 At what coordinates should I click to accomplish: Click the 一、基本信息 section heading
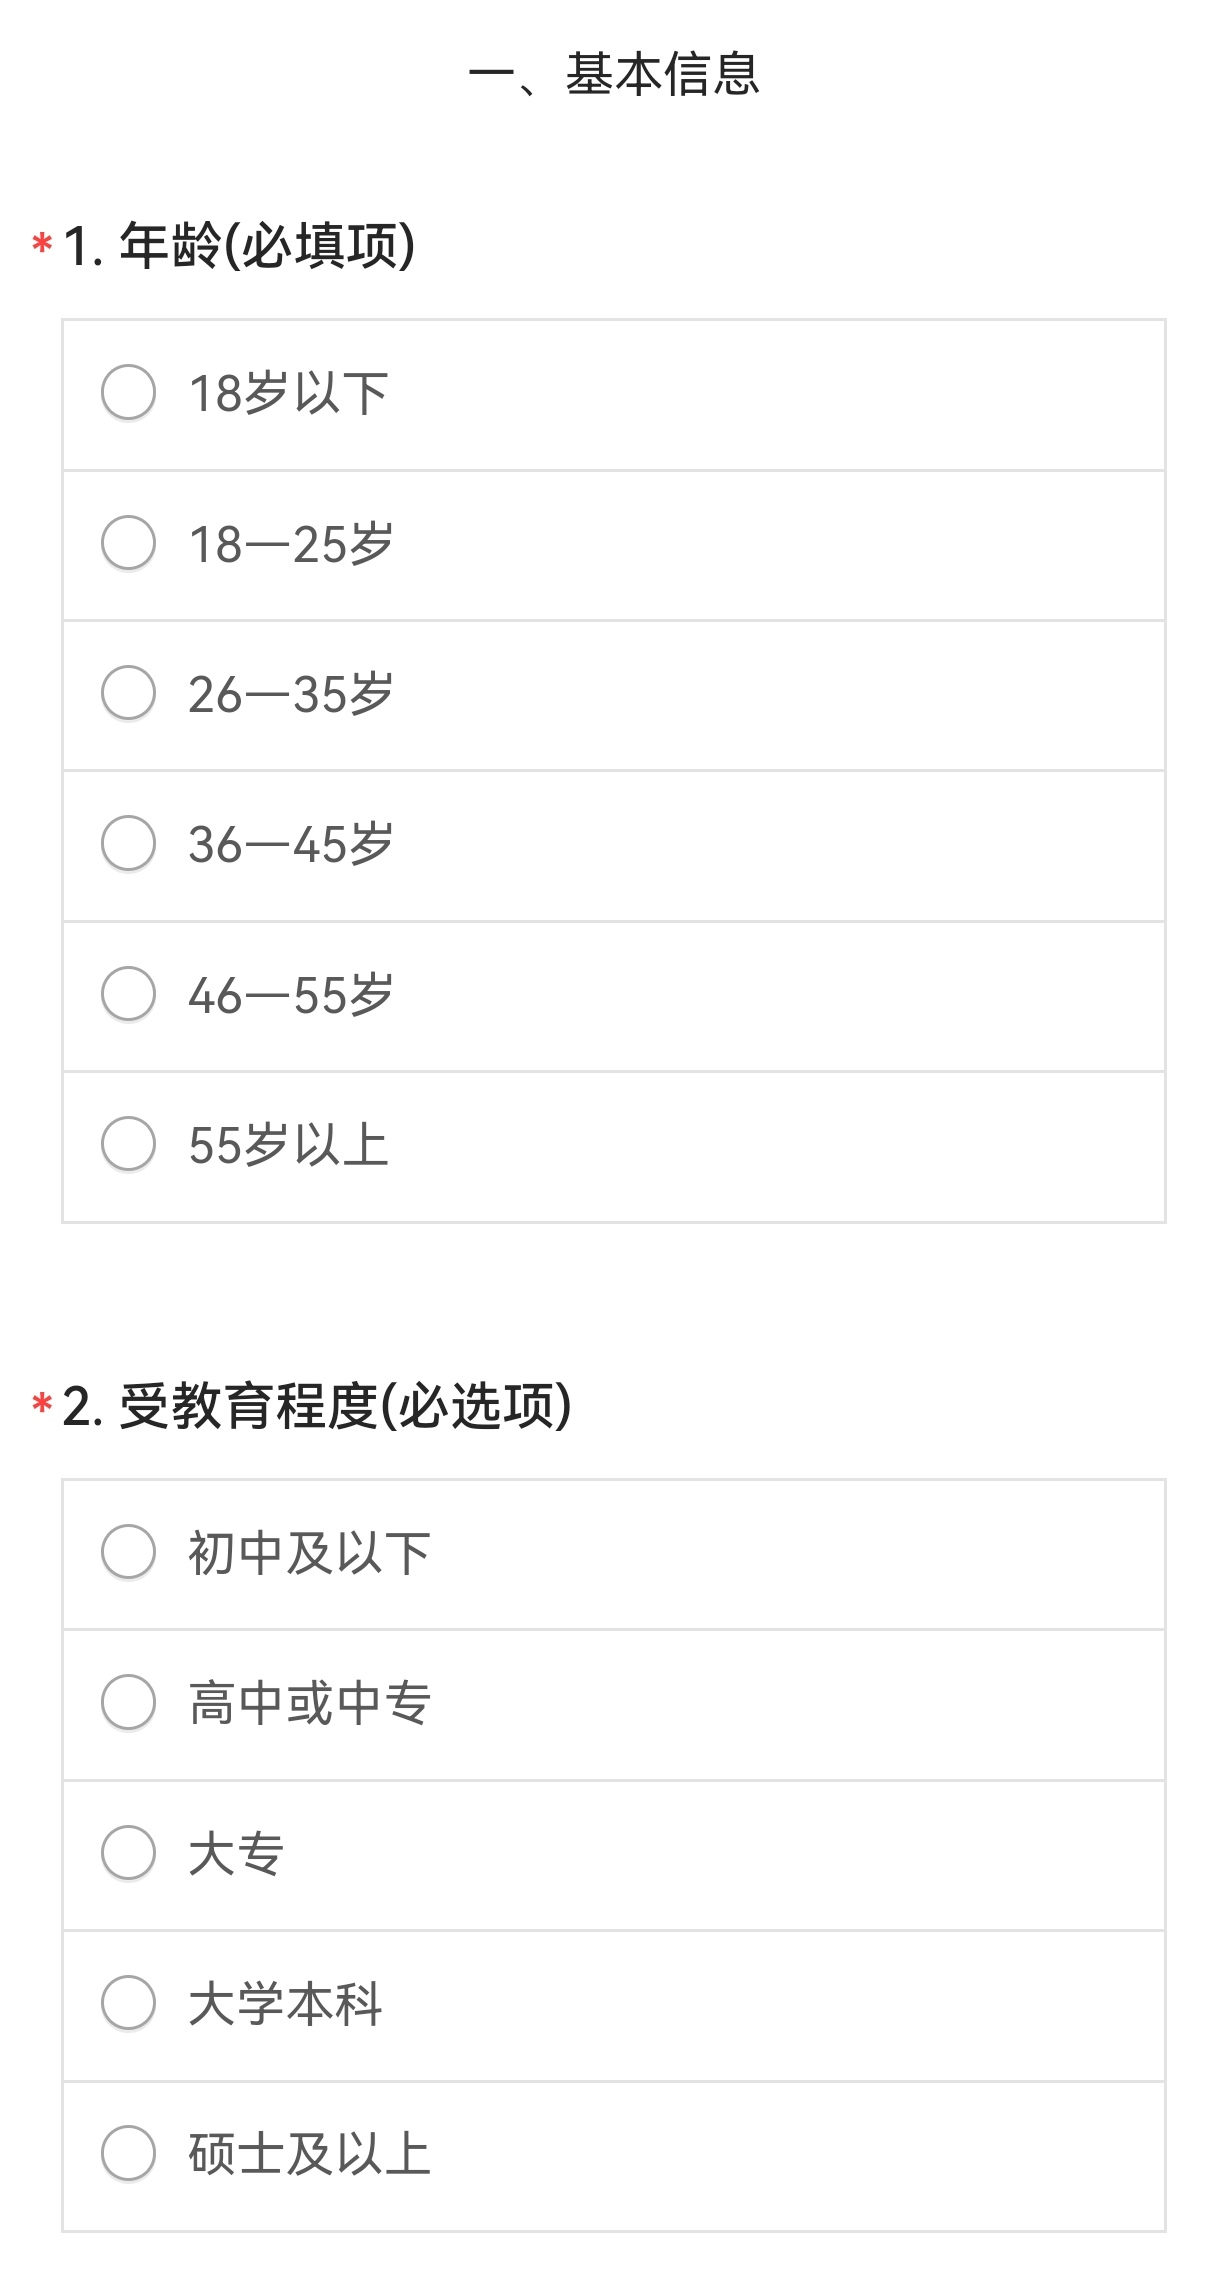(x=614, y=74)
